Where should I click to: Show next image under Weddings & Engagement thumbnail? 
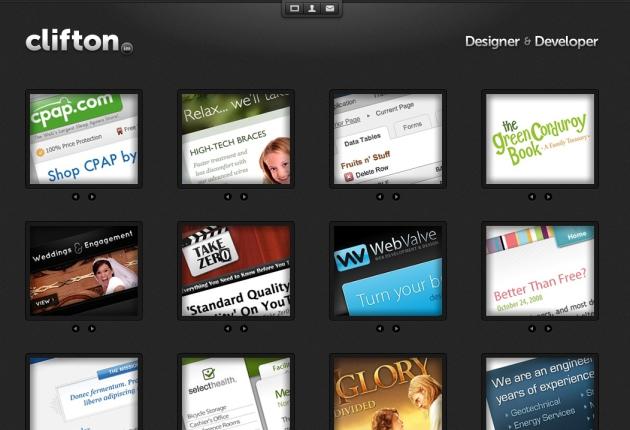click(x=92, y=328)
